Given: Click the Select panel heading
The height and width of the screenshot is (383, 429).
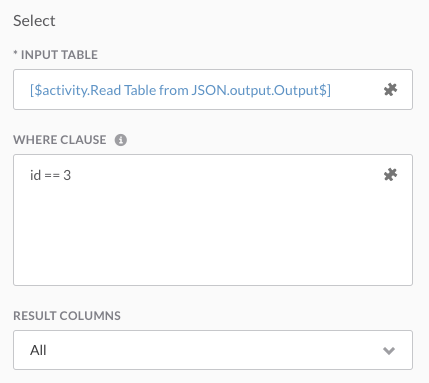Looking at the screenshot, I should pos(34,21).
